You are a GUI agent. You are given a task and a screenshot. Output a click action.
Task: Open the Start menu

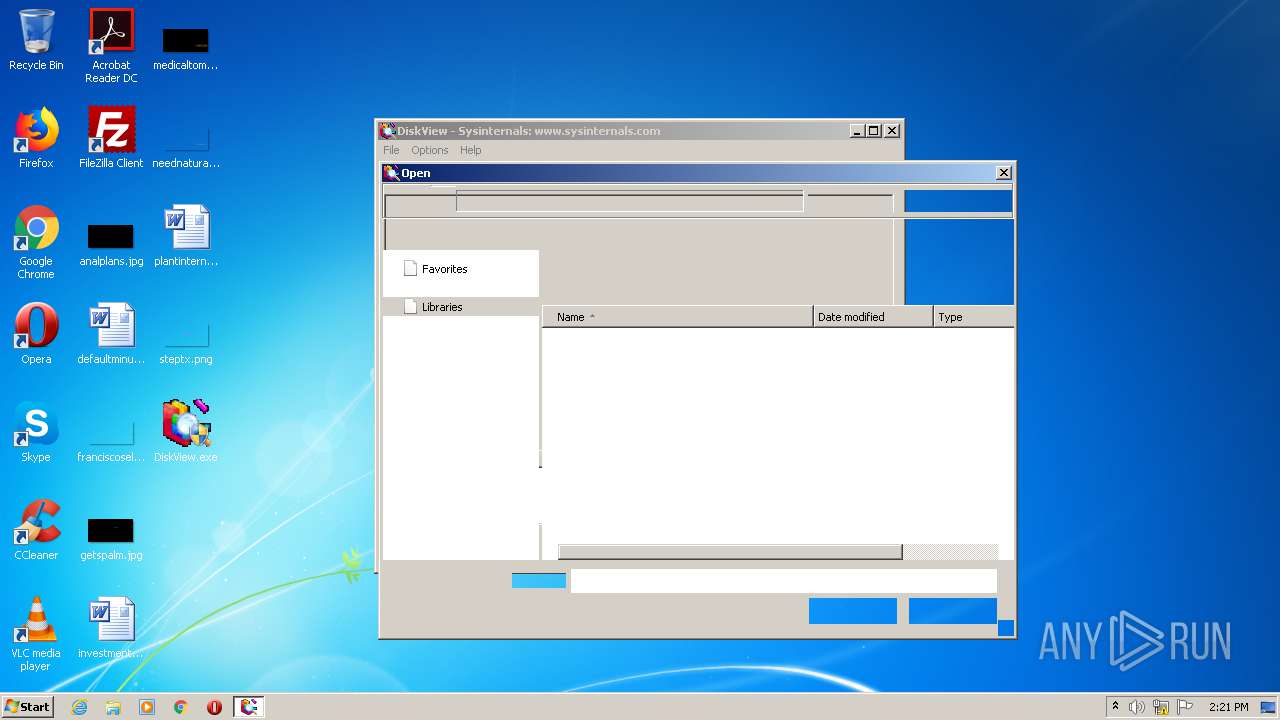(28, 707)
